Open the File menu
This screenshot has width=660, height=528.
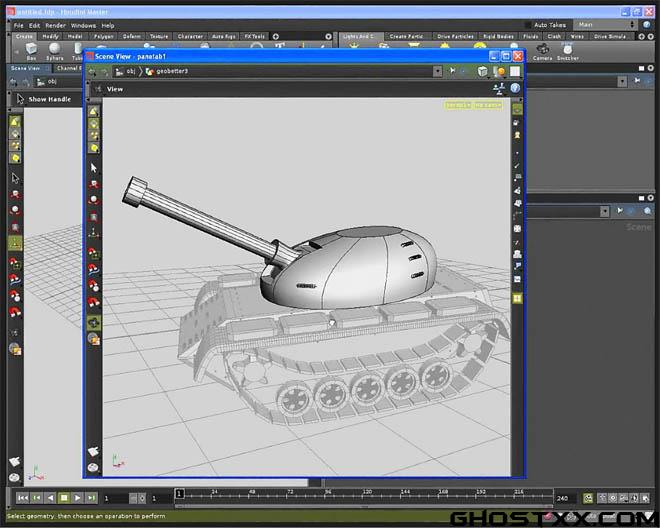[19, 26]
